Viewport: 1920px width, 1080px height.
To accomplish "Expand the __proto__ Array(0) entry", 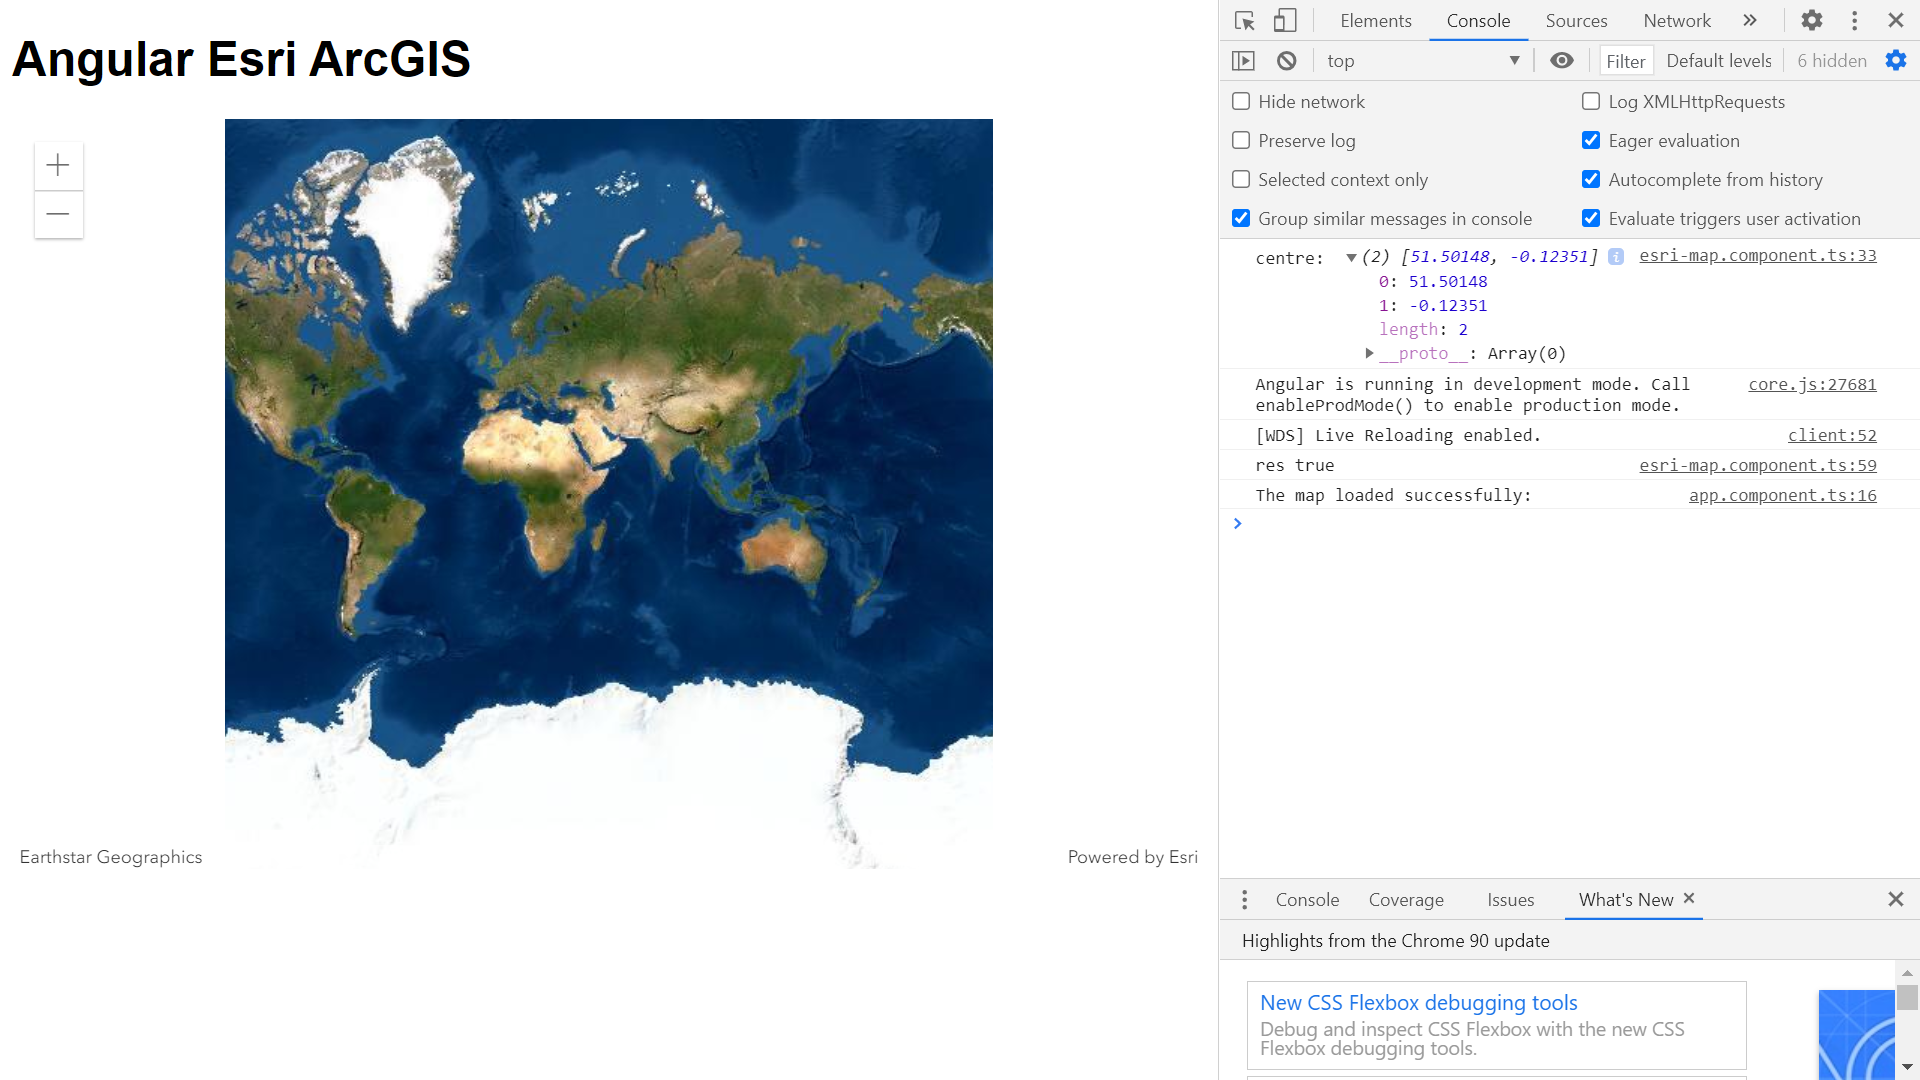I will pos(1369,353).
